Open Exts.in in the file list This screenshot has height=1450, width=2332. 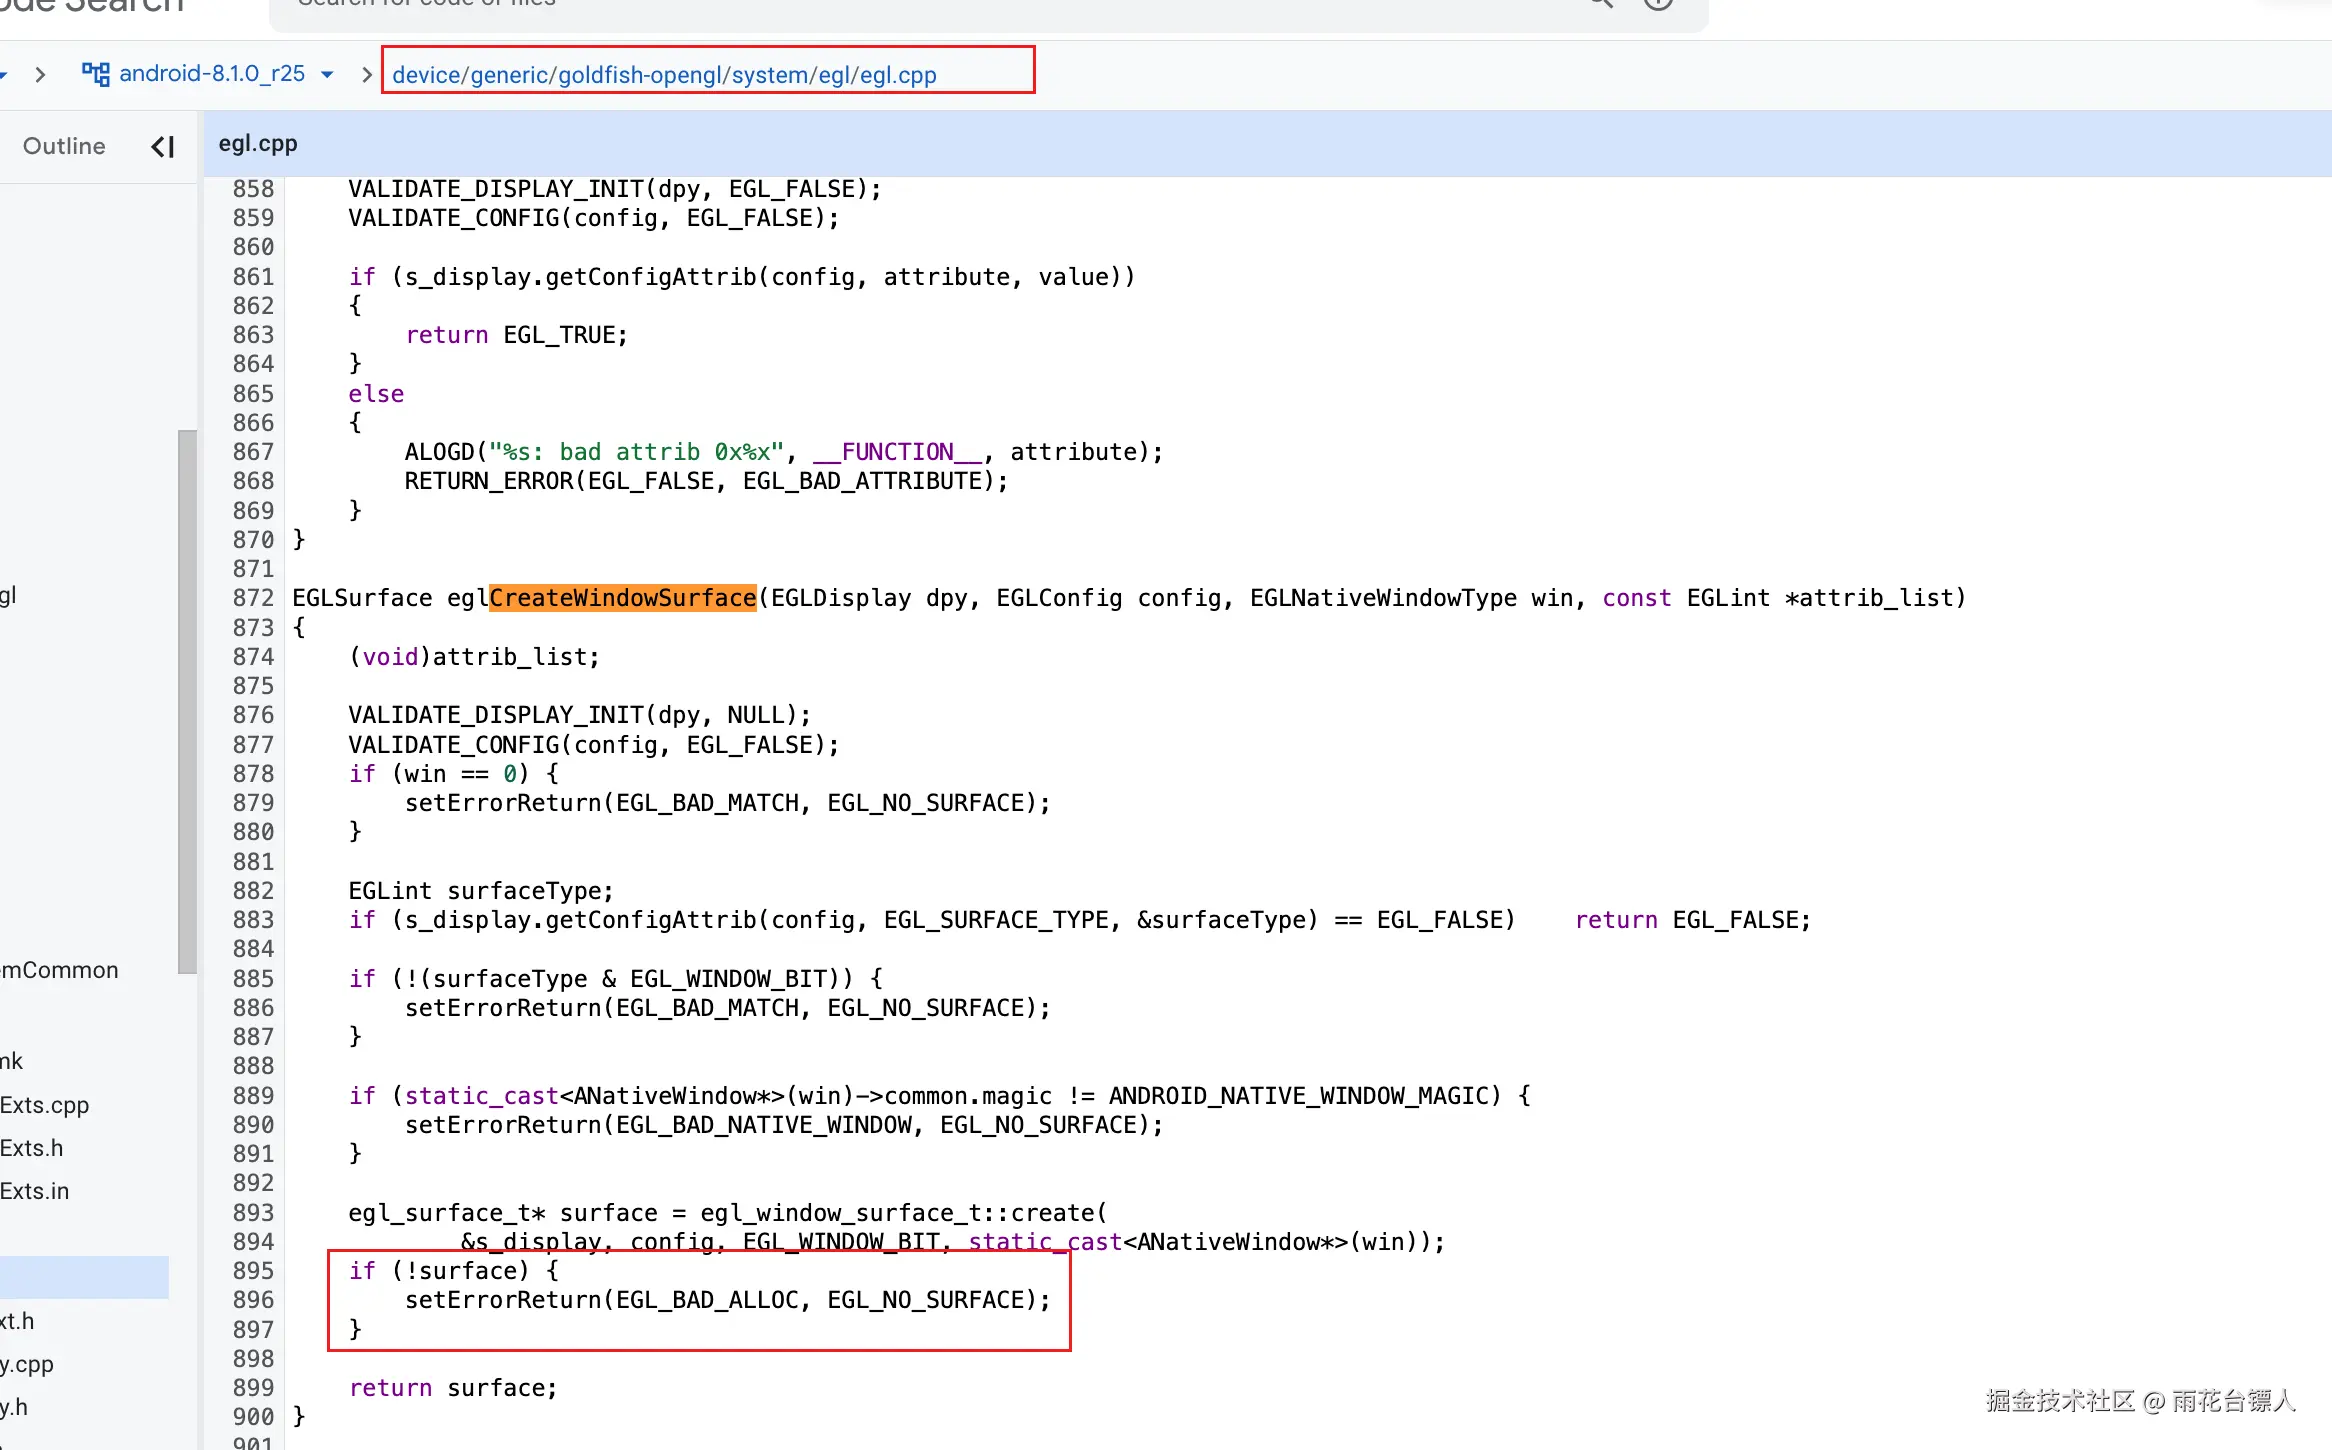(x=35, y=1191)
